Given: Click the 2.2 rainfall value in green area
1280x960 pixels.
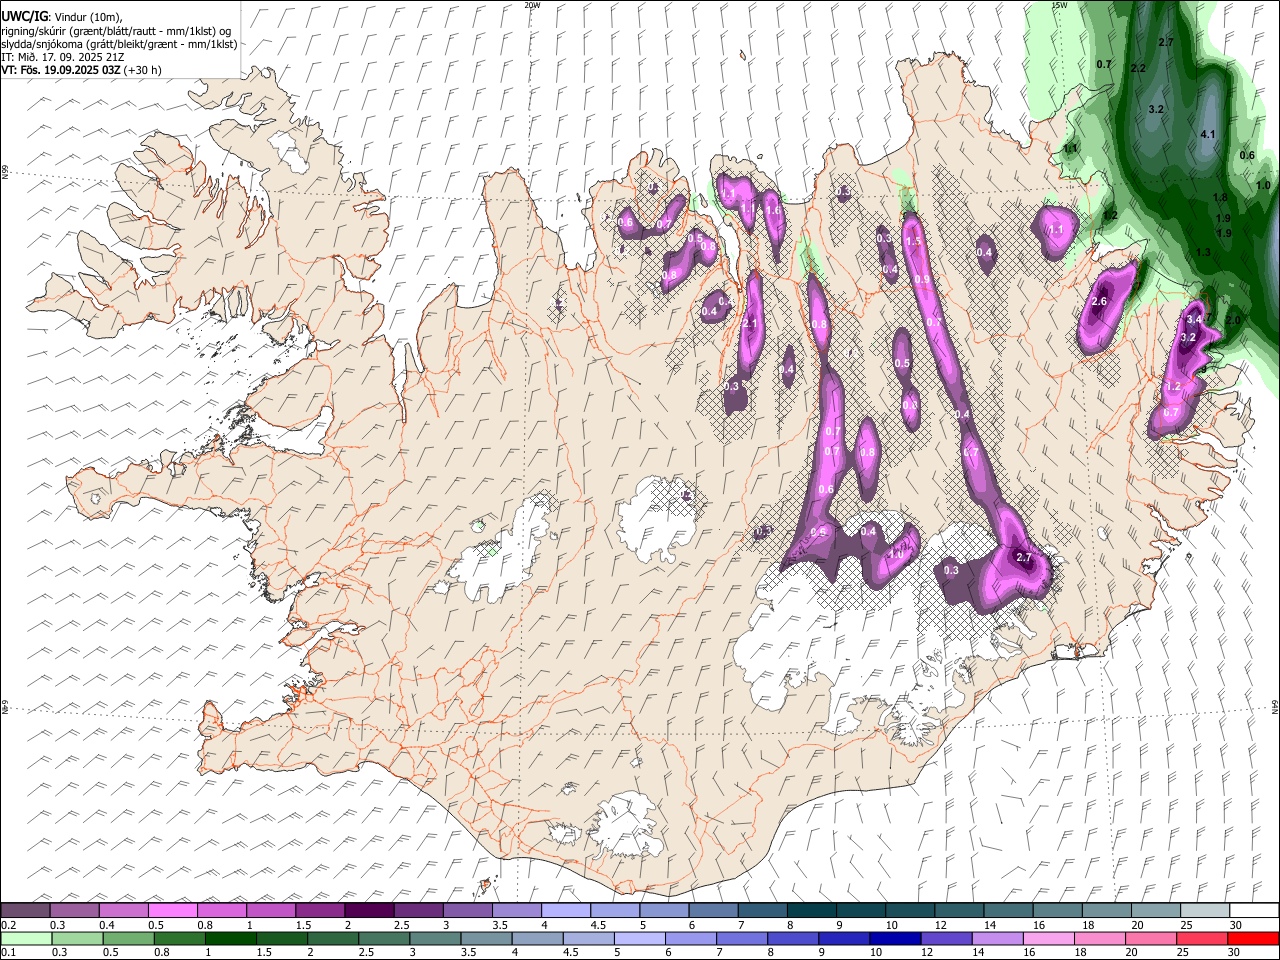Looking at the screenshot, I should (1137, 68).
